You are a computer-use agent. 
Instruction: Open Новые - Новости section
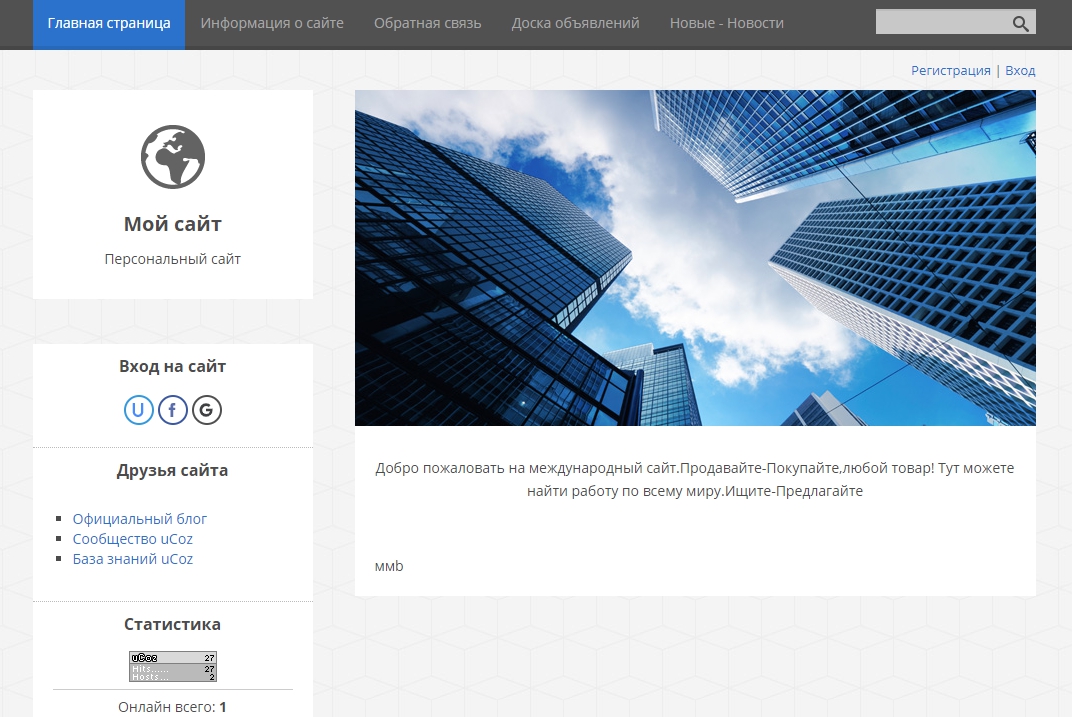726,23
